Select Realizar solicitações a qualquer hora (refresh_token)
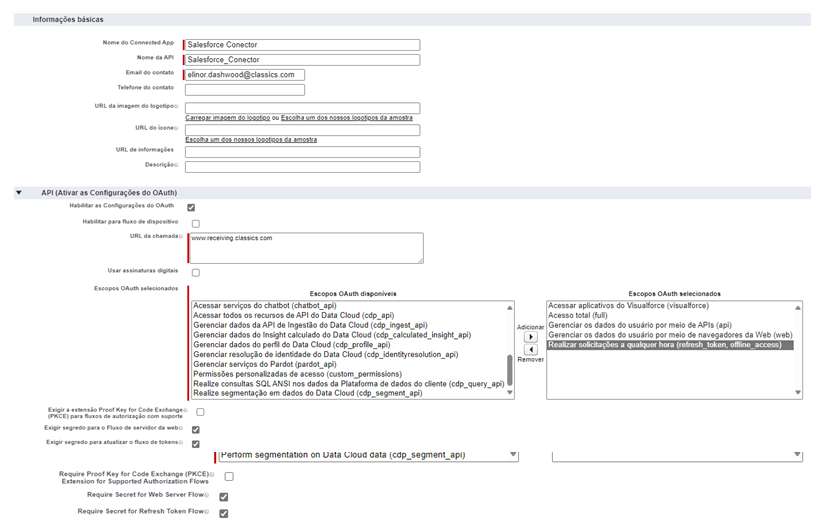 [670, 345]
